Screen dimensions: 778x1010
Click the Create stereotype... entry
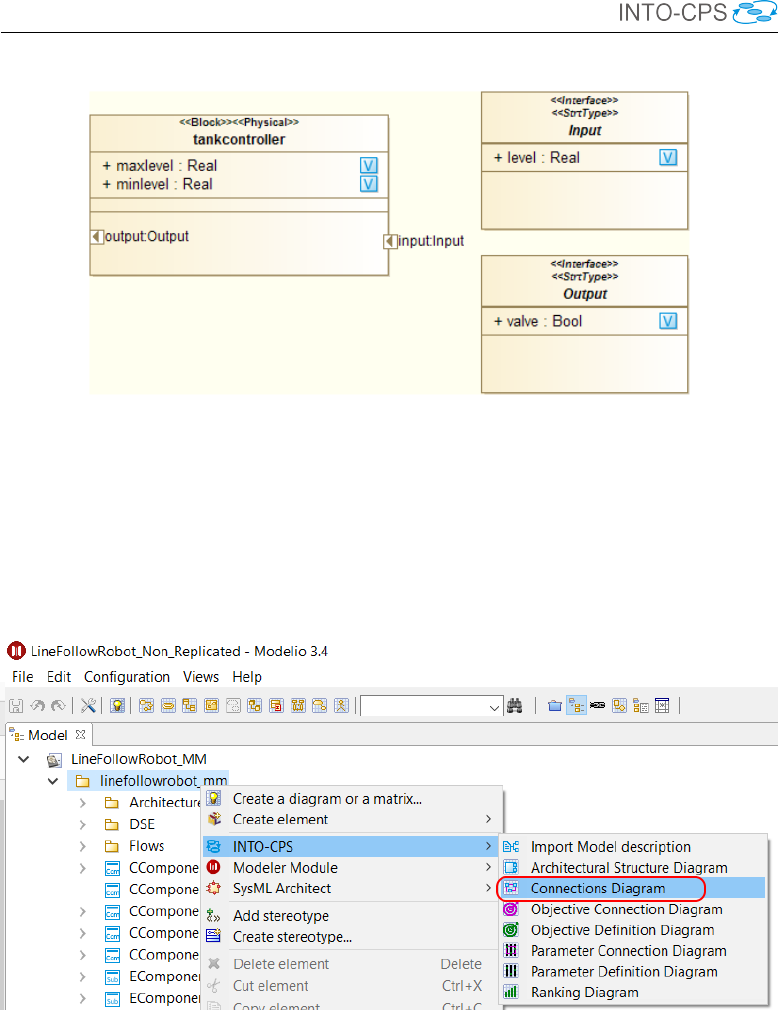[352, 937]
